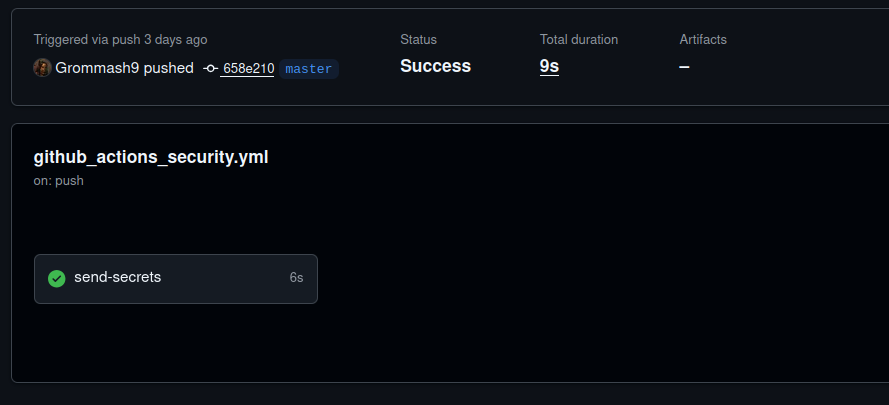Click the Total duration label

tap(579, 39)
